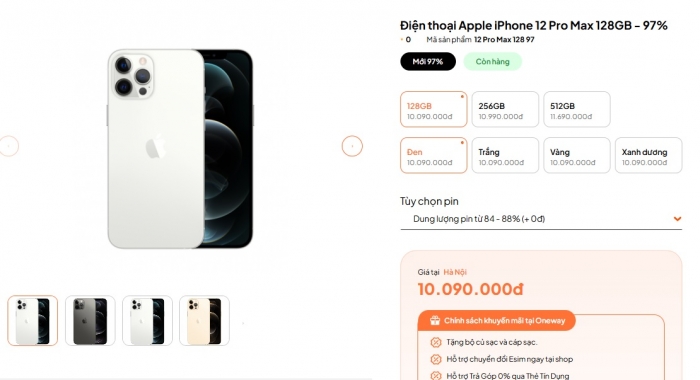Select the 128GB storage option
This screenshot has height=380, width=700.
[x=433, y=109]
